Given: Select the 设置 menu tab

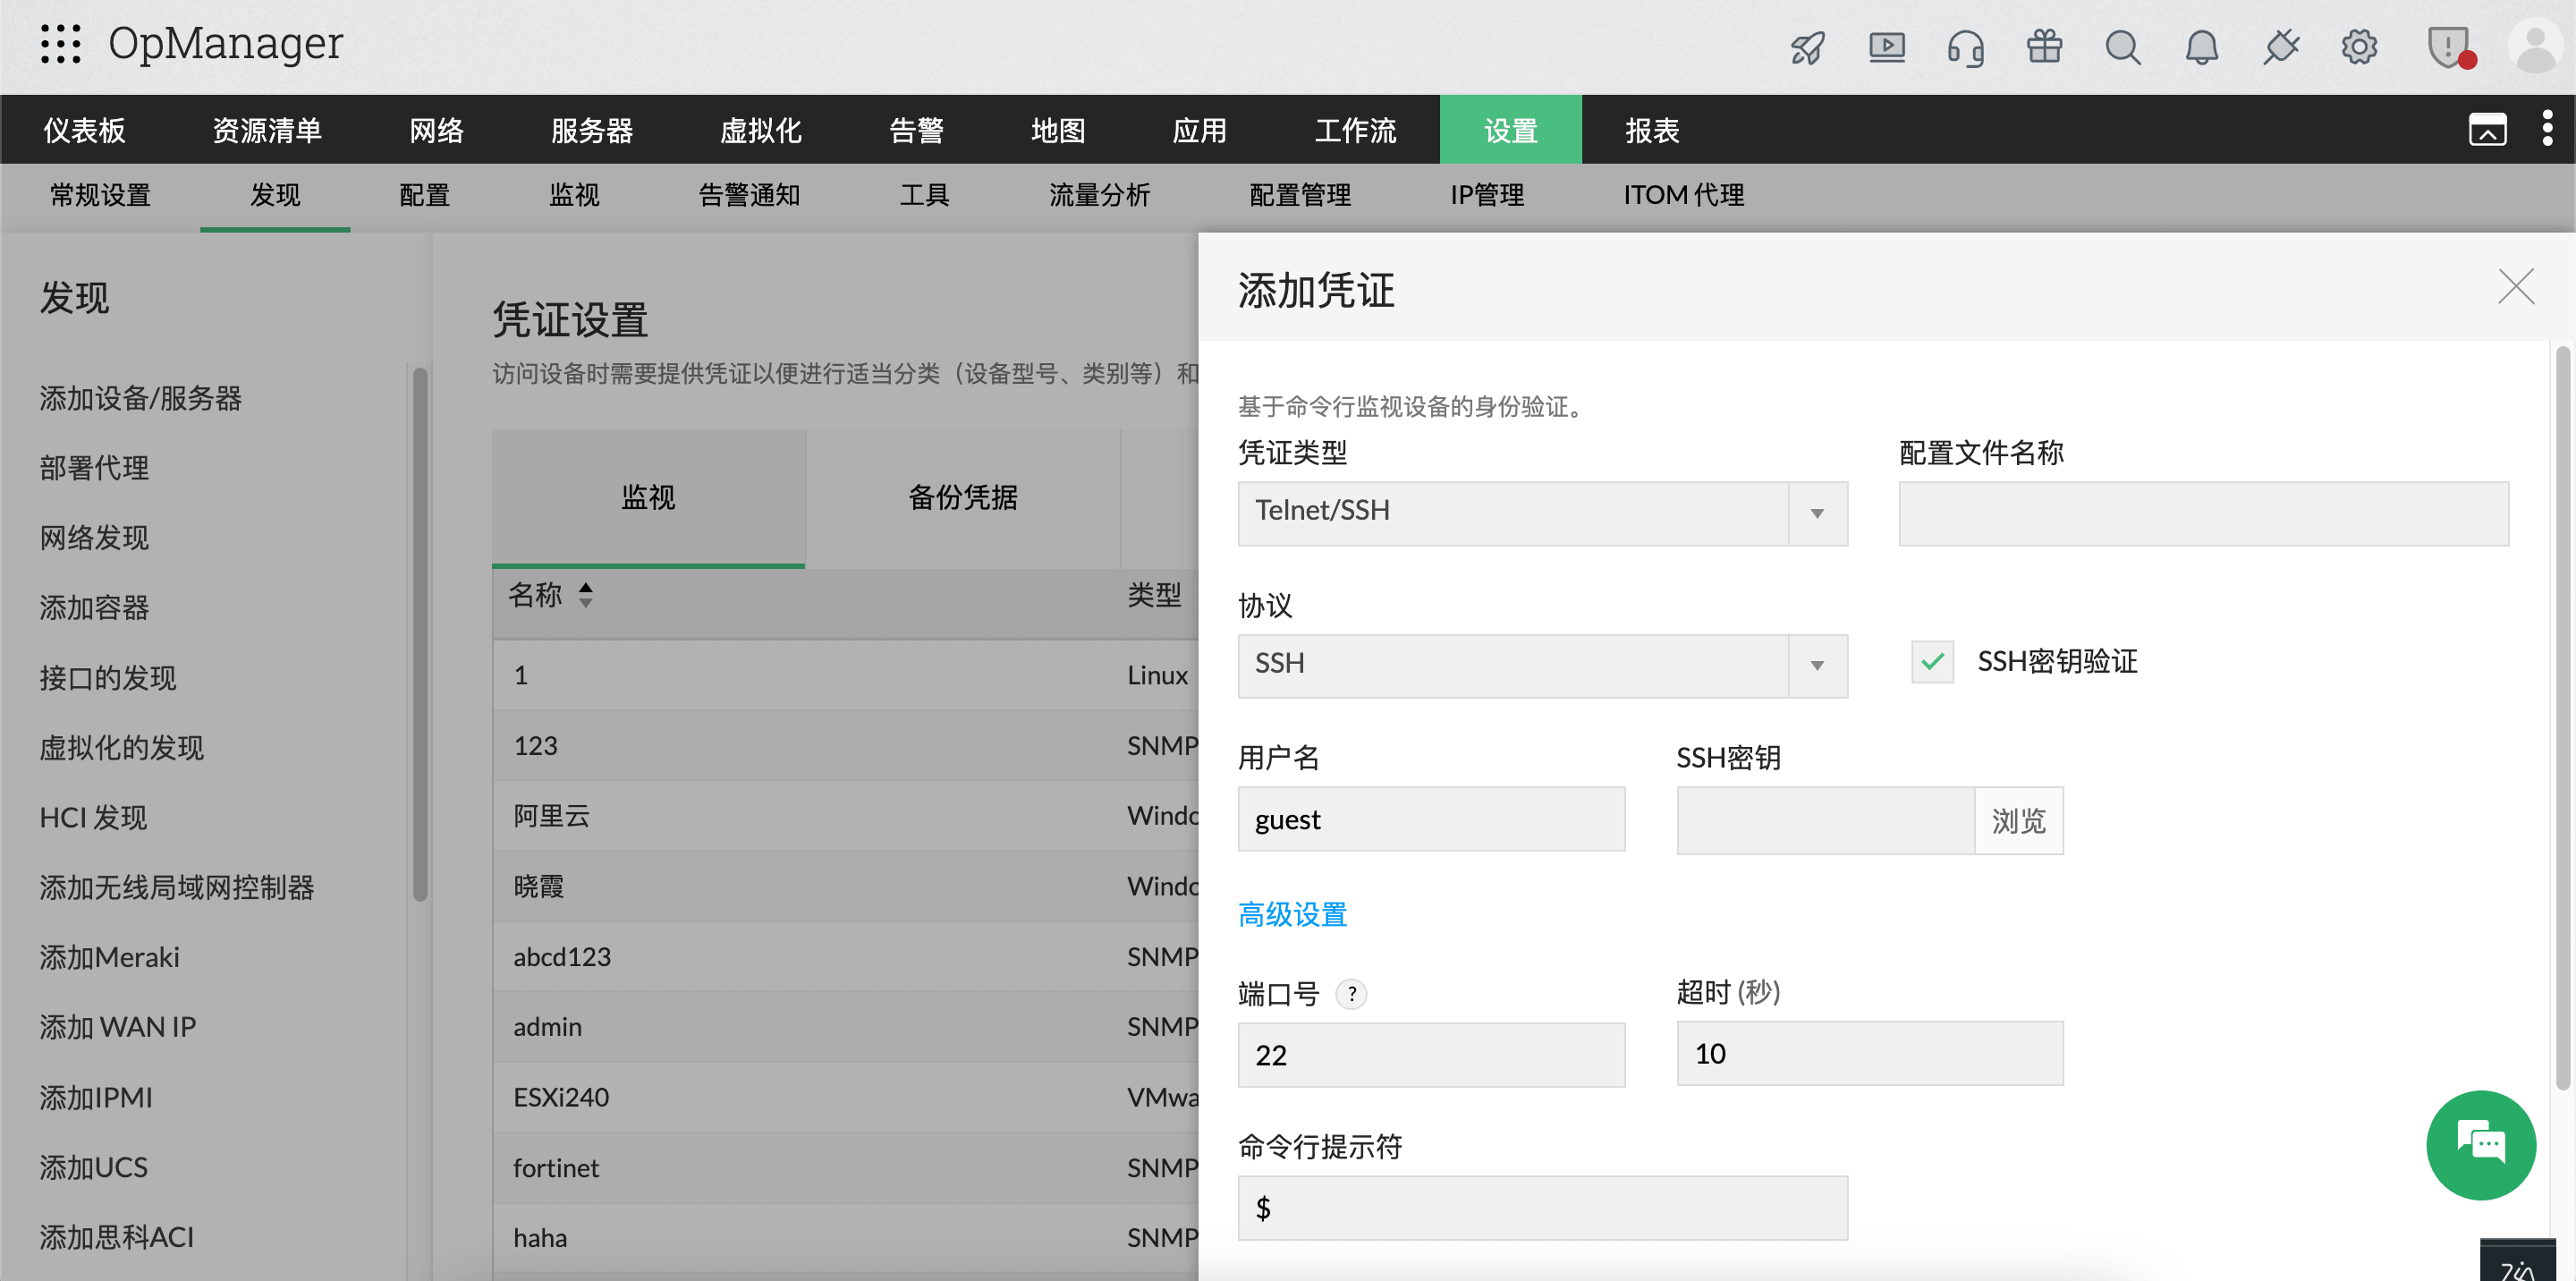Looking at the screenshot, I should pyautogui.click(x=1510, y=130).
